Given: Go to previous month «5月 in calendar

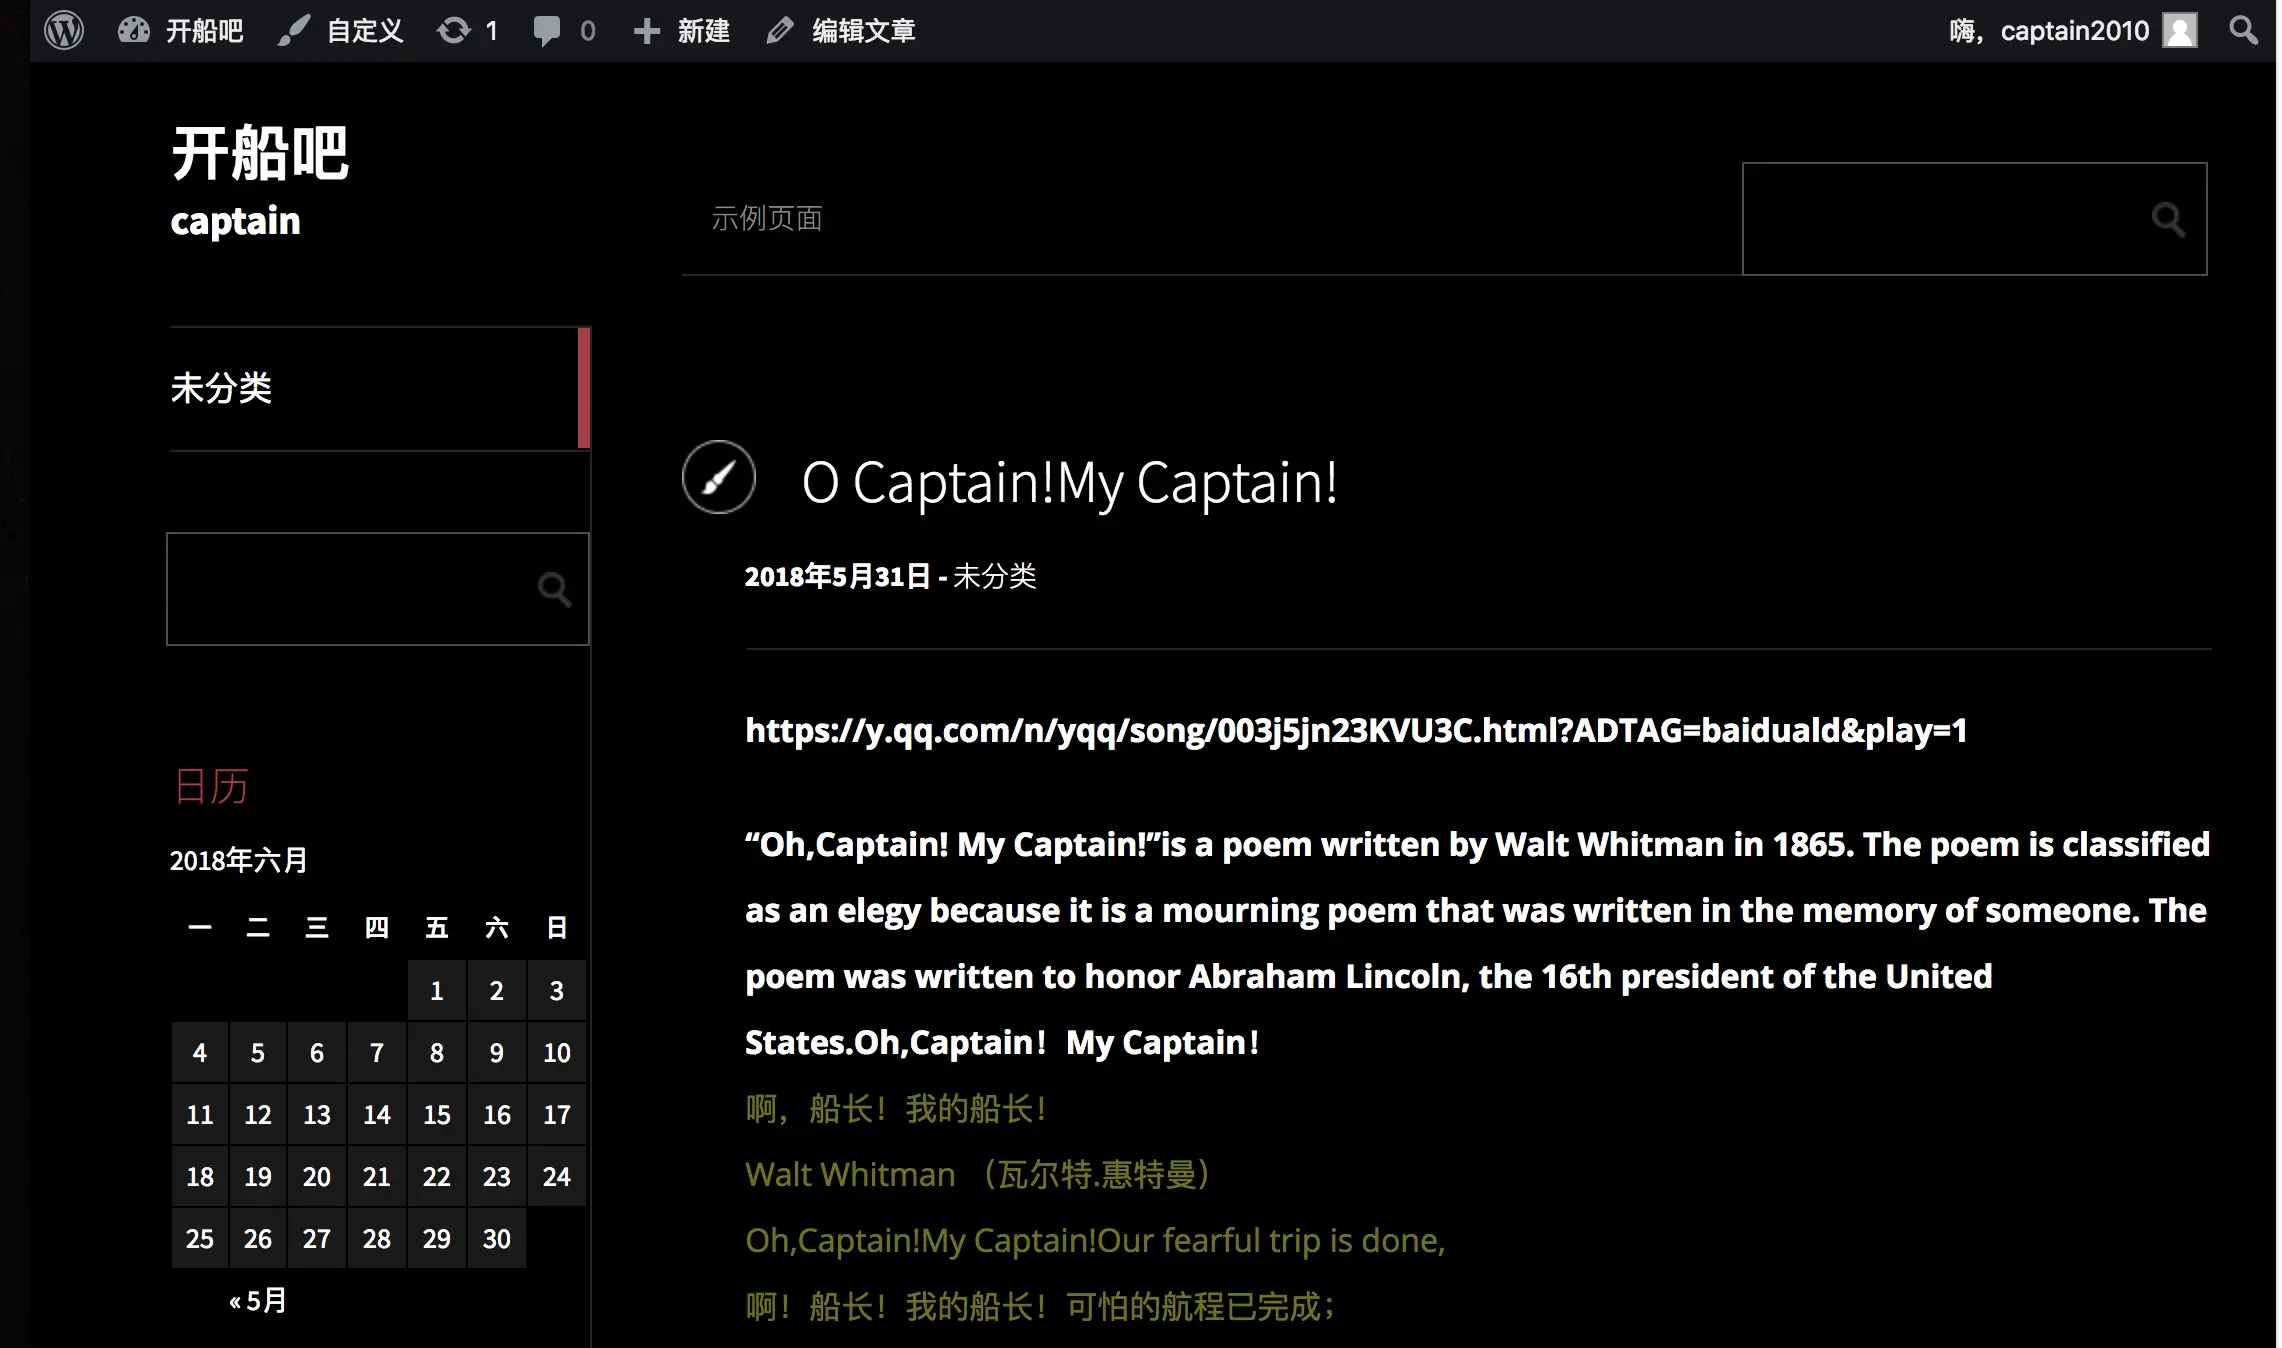Looking at the screenshot, I should [x=258, y=1300].
